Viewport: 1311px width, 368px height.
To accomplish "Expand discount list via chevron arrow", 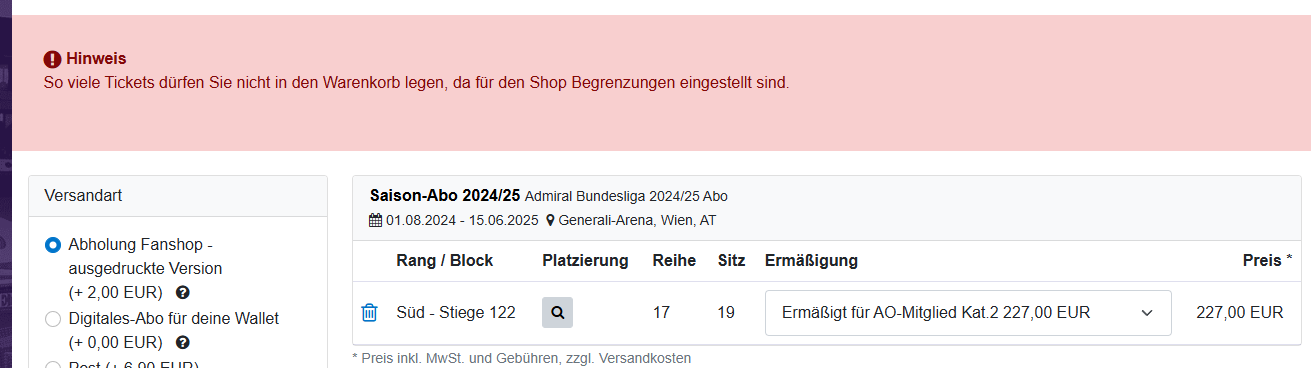I will (x=1146, y=313).
